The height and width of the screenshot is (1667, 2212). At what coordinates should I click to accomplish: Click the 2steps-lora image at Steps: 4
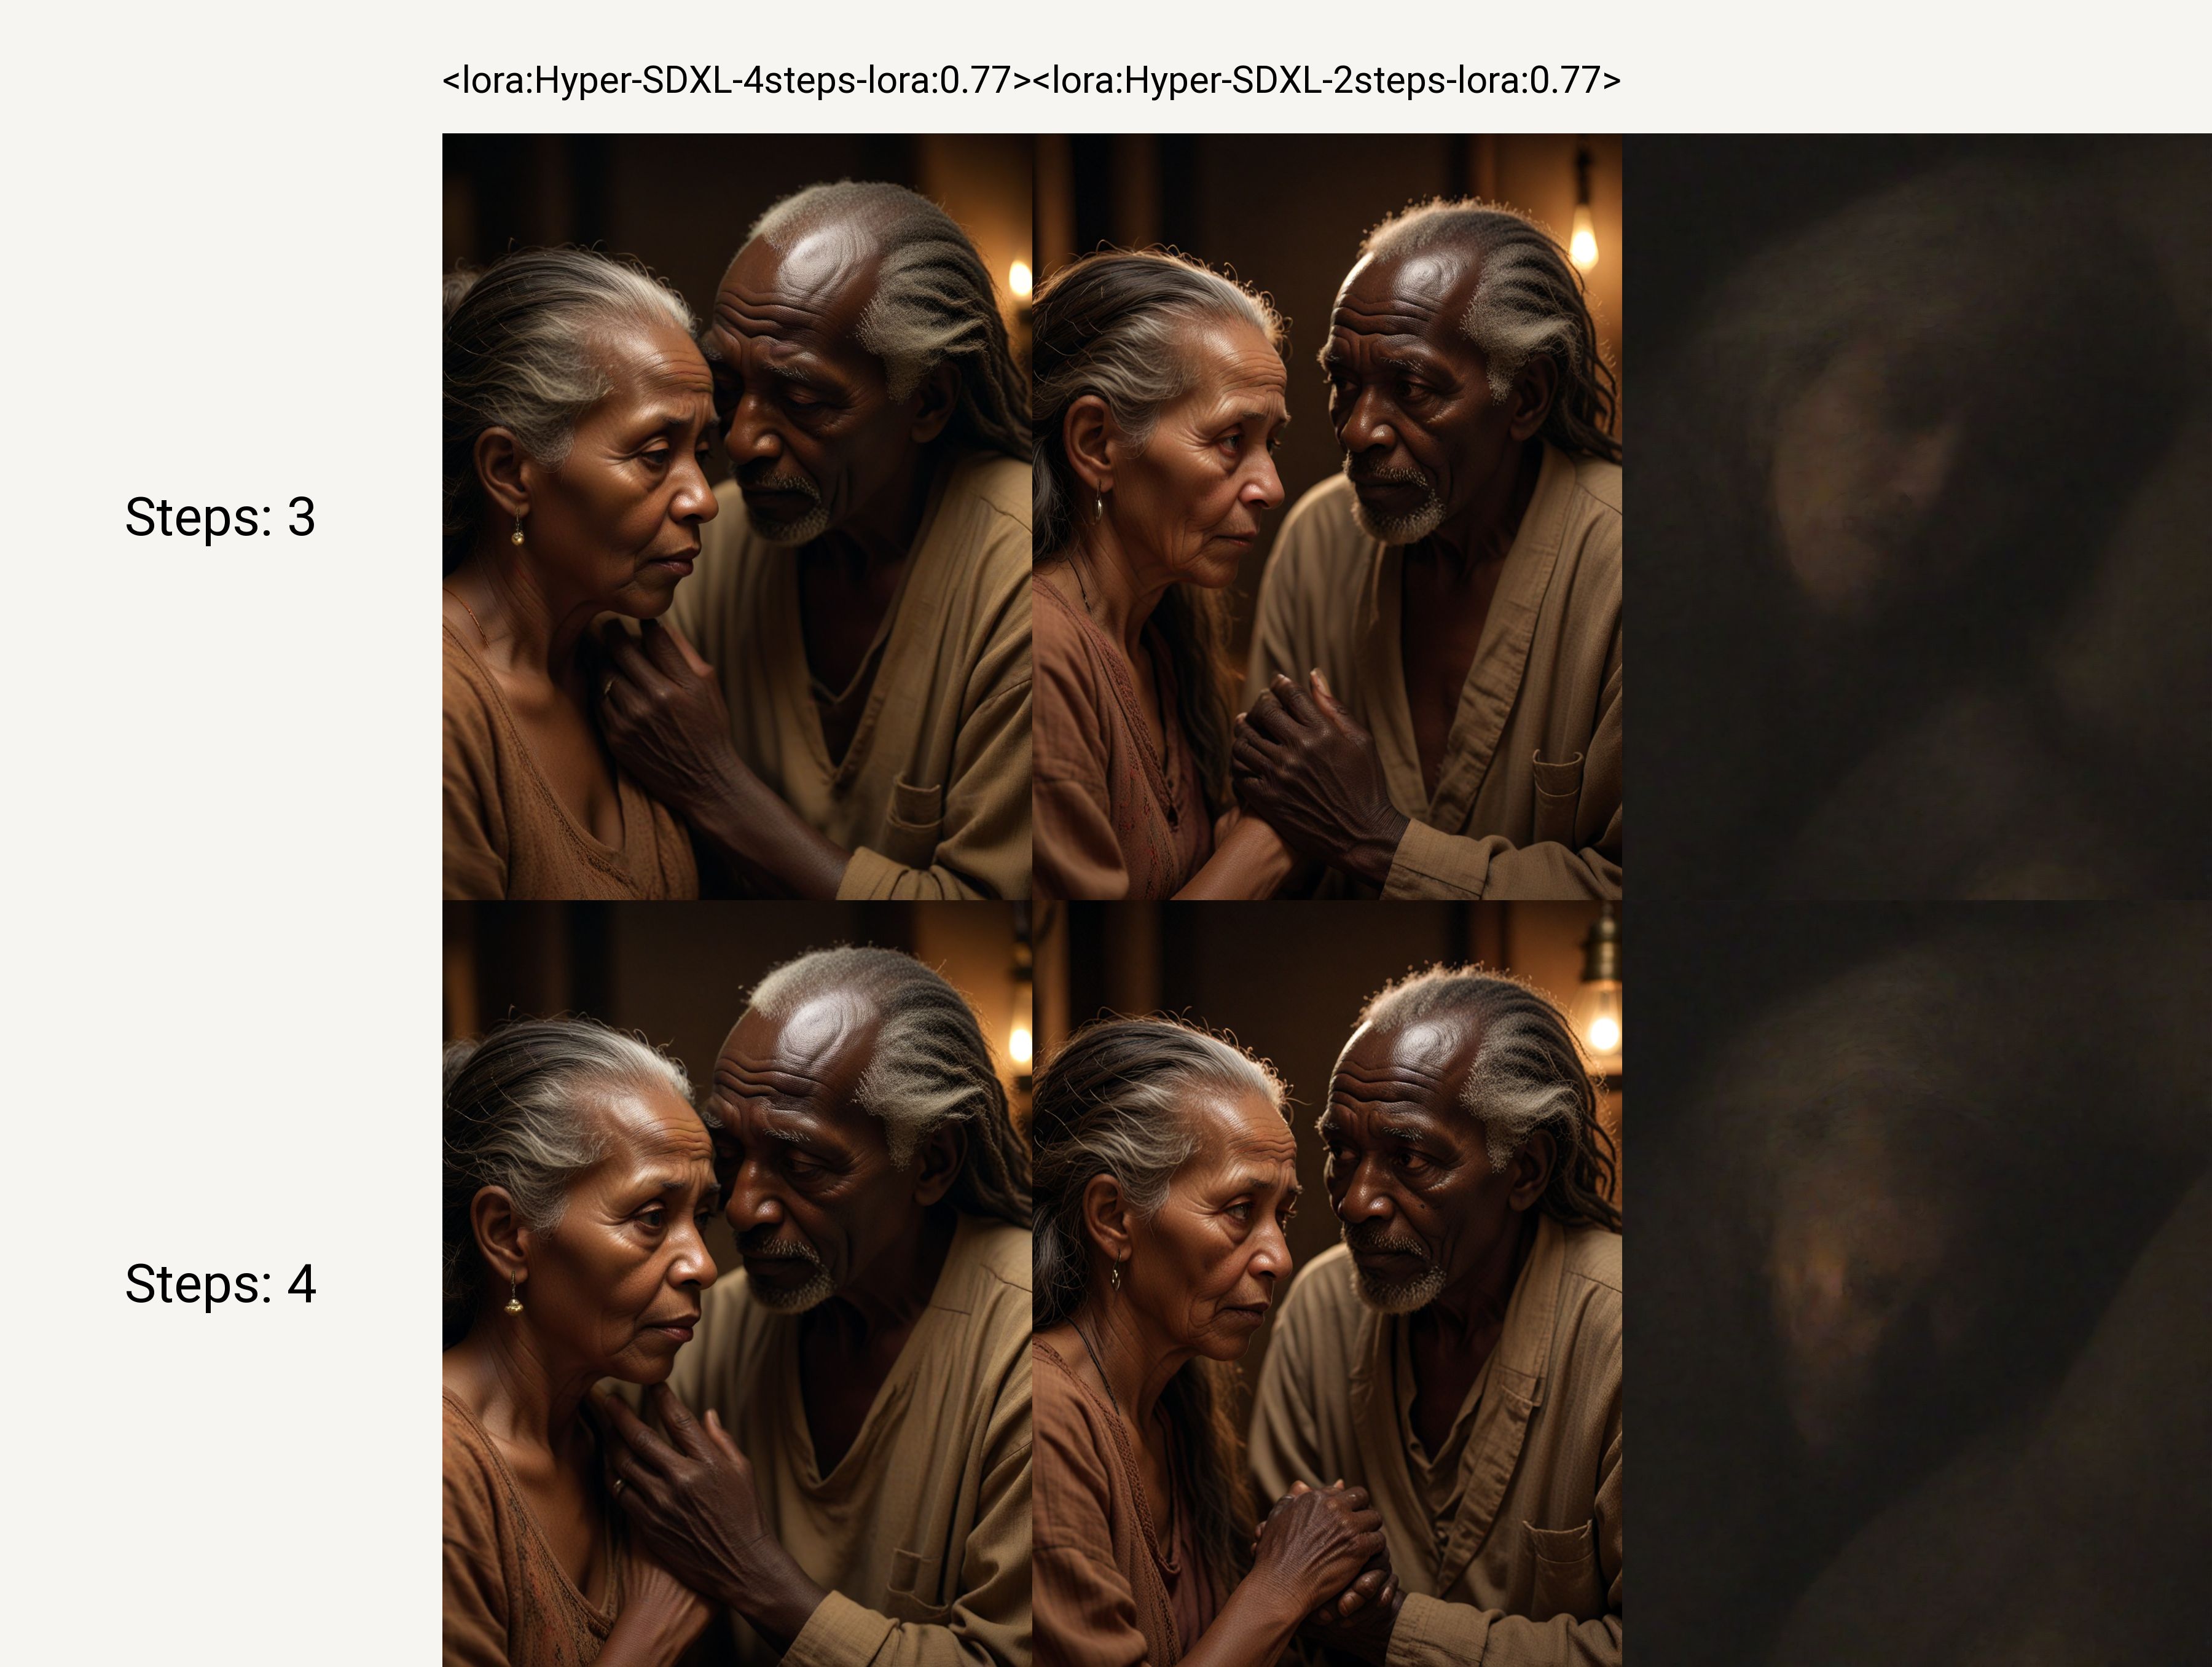tap(1327, 1283)
